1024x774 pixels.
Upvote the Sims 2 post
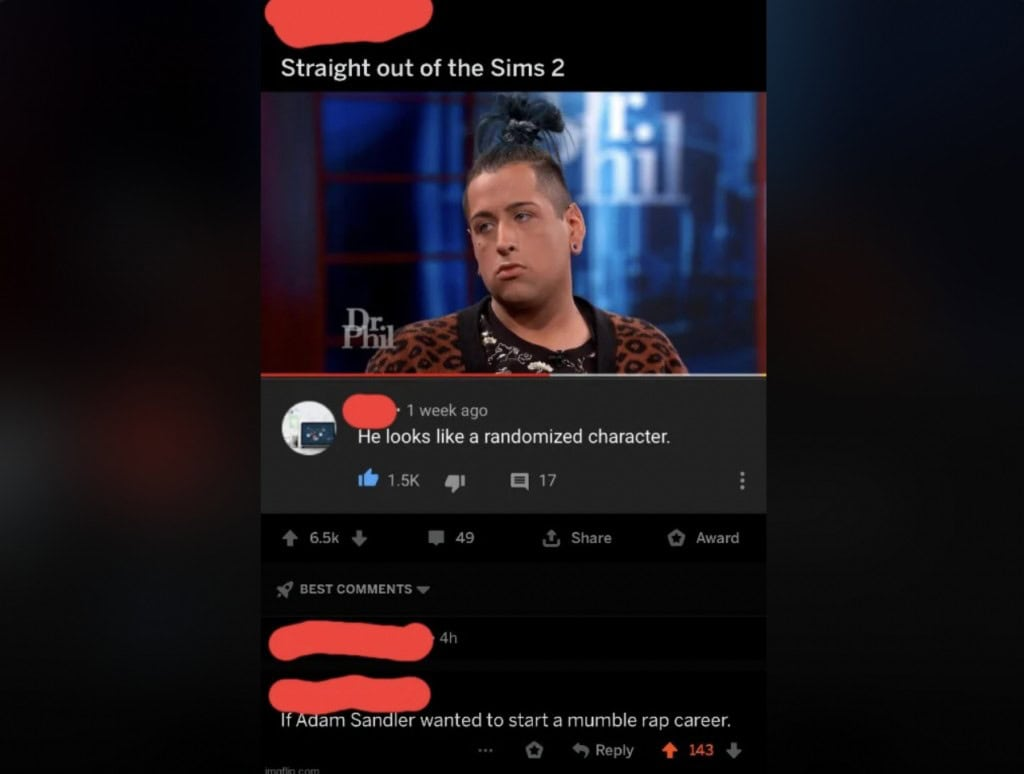[x=290, y=538]
